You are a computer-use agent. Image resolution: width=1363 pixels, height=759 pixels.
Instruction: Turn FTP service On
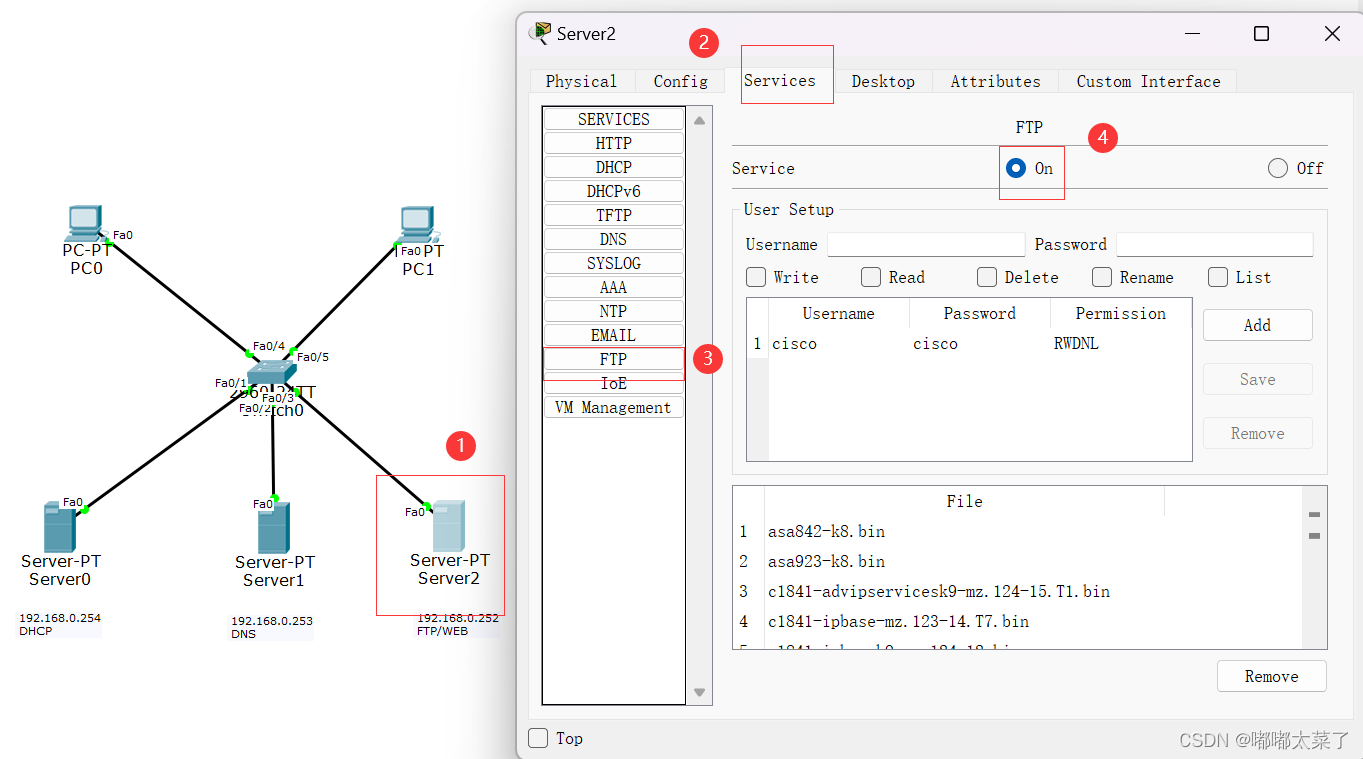coord(1016,168)
